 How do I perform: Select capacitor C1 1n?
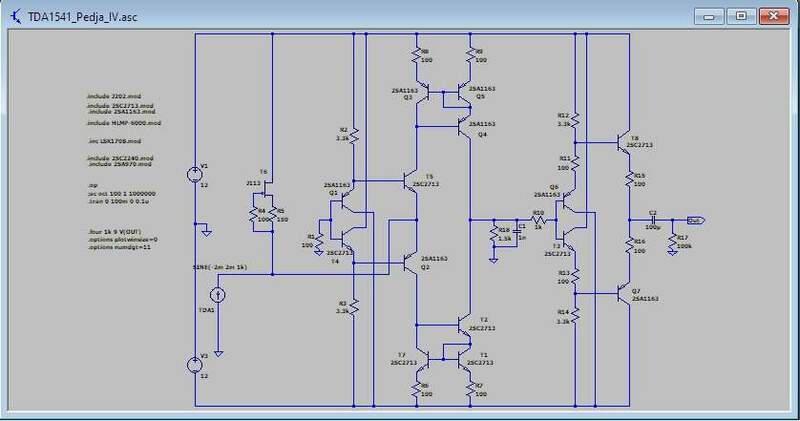[517, 231]
